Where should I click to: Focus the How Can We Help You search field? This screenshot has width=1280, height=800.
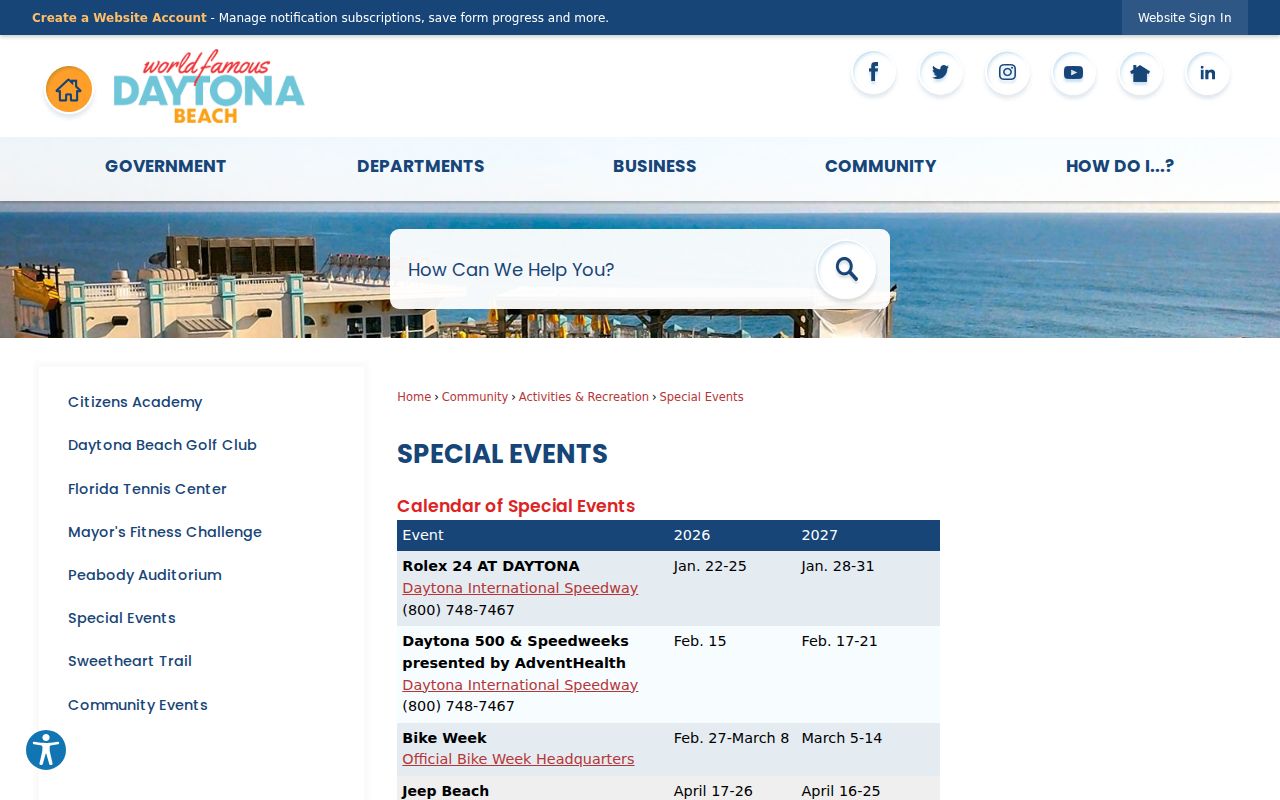point(605,269)
